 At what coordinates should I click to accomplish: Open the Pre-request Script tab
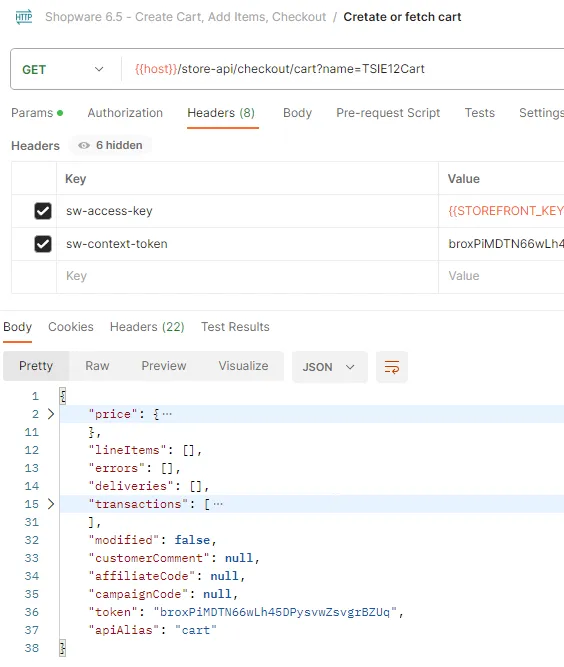[x=388, y=113]
